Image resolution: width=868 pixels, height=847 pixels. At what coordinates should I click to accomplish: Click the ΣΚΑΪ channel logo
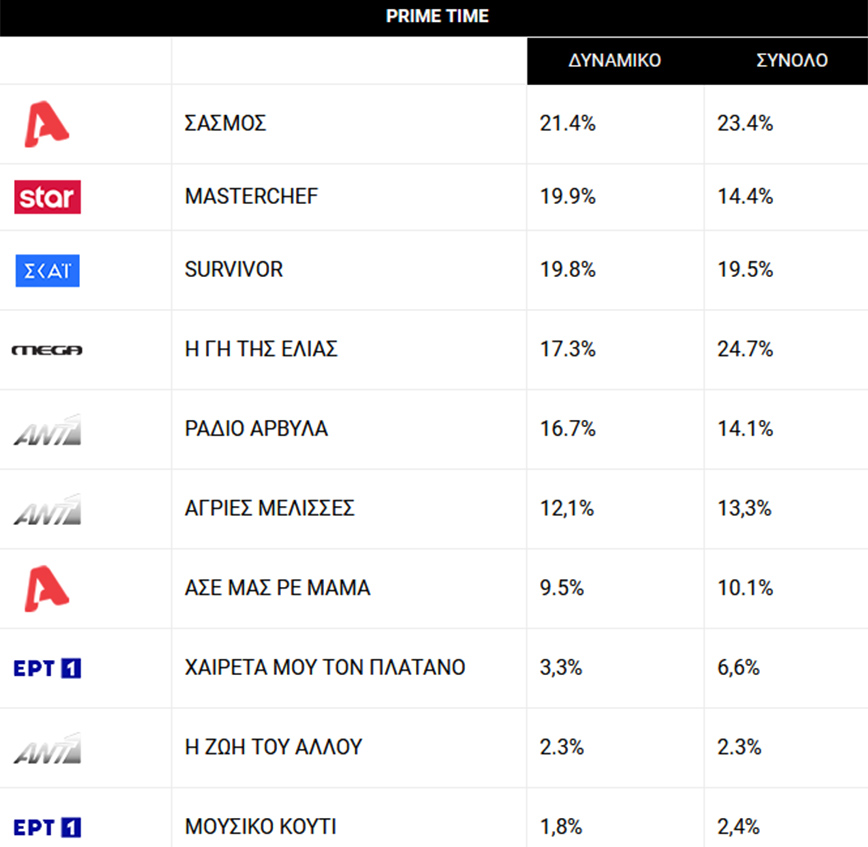coord(47,270)
